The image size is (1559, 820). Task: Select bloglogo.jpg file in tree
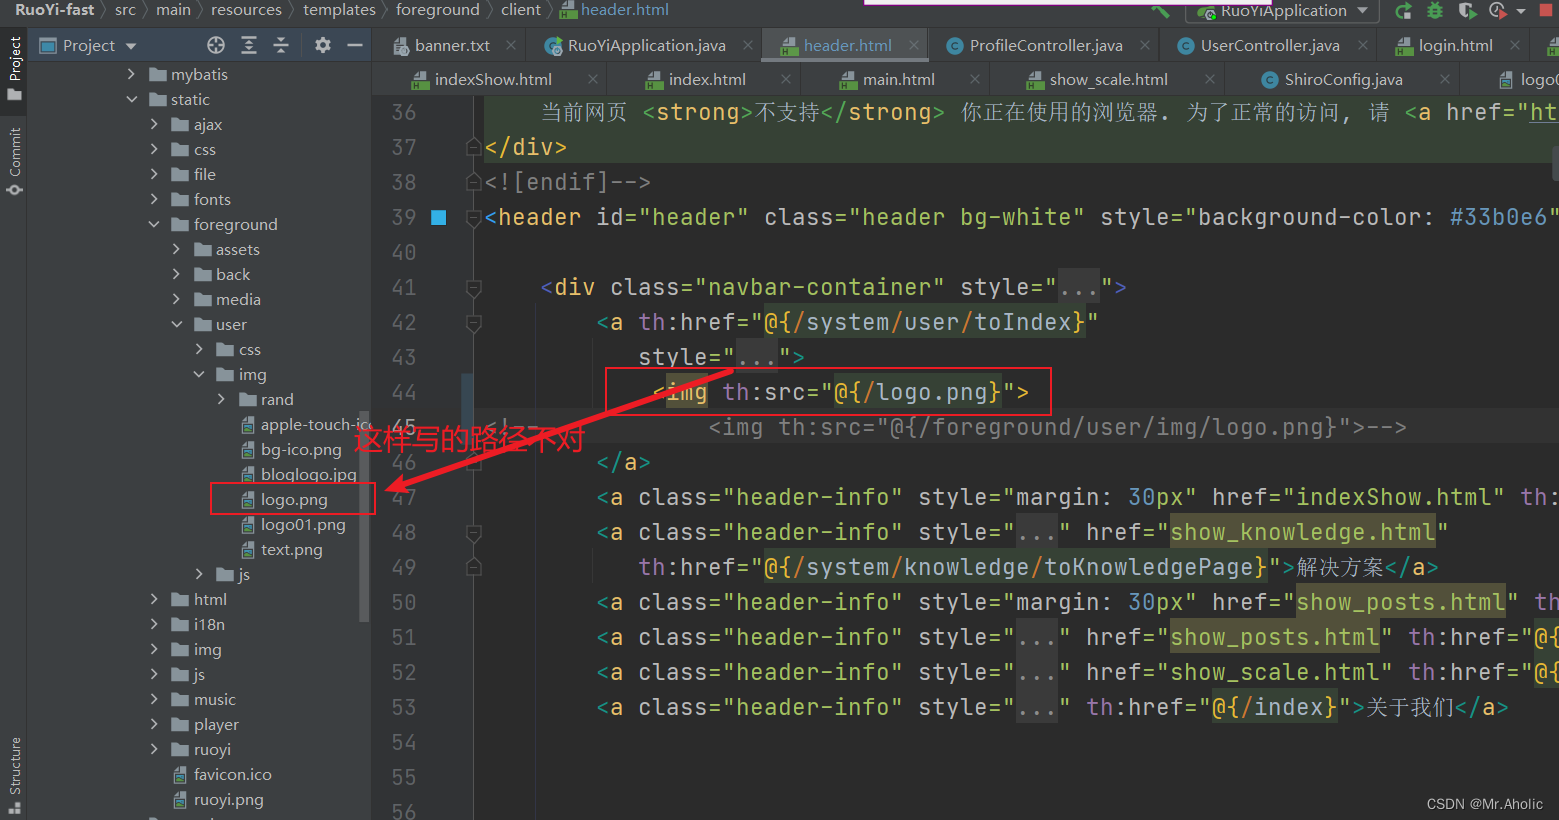(307, 474)
